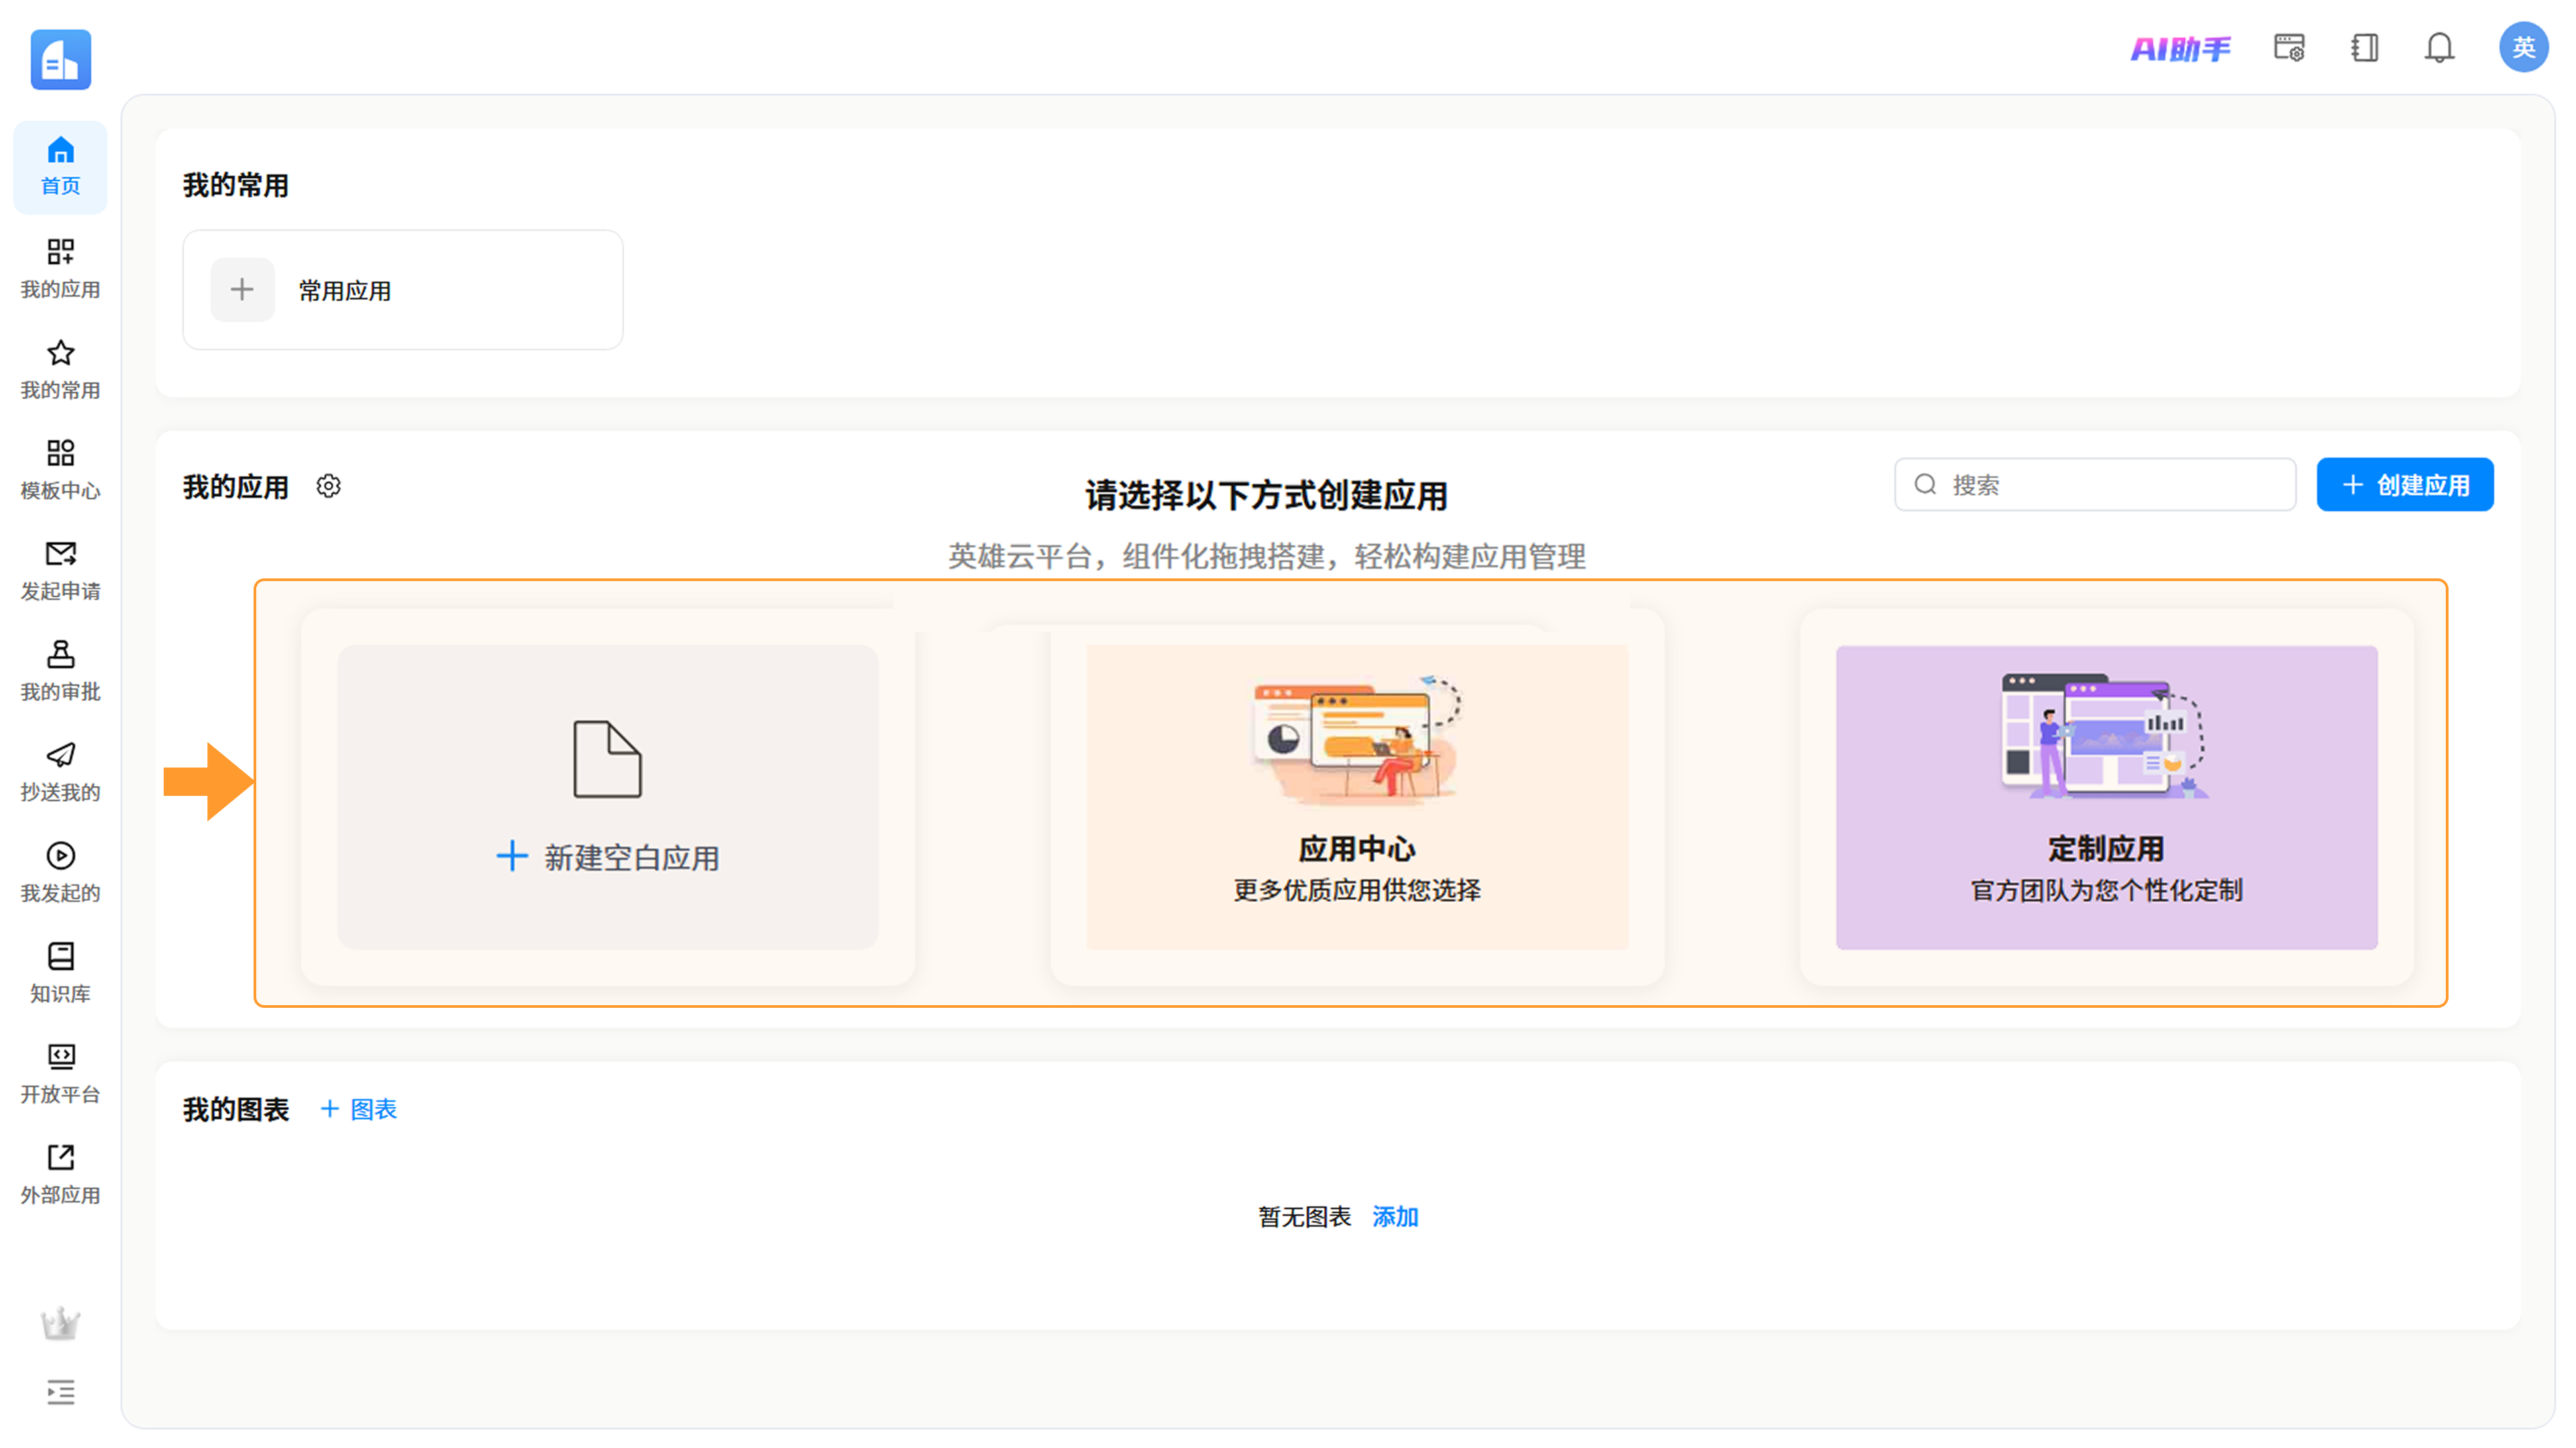Click the blue app logo icon

[61, 60]
